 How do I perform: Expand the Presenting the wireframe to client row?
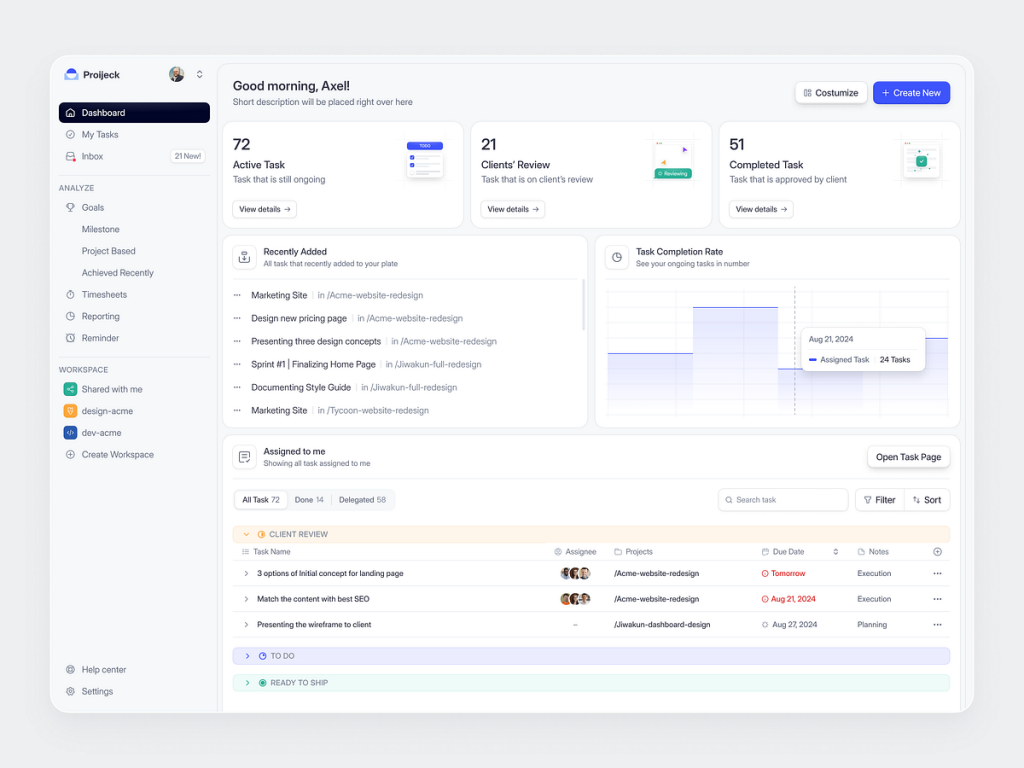[x=246, y=625]
